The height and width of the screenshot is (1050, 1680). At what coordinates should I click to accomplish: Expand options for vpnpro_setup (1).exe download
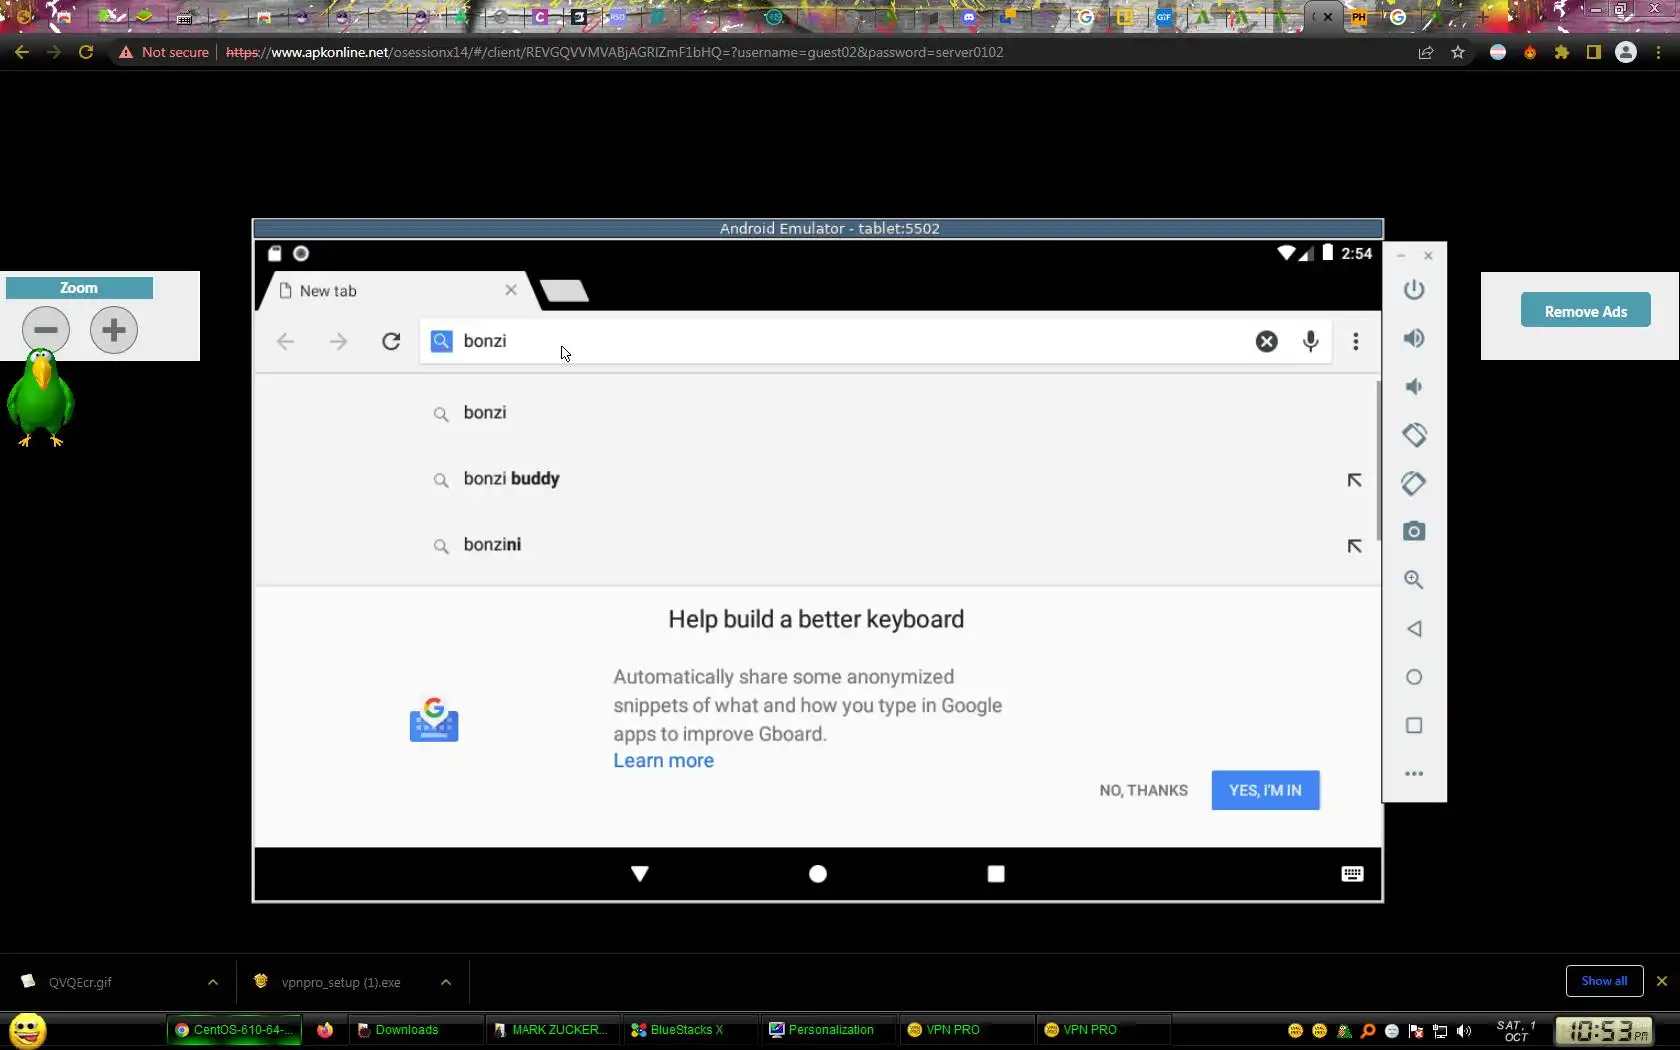[x=446, y=982]
